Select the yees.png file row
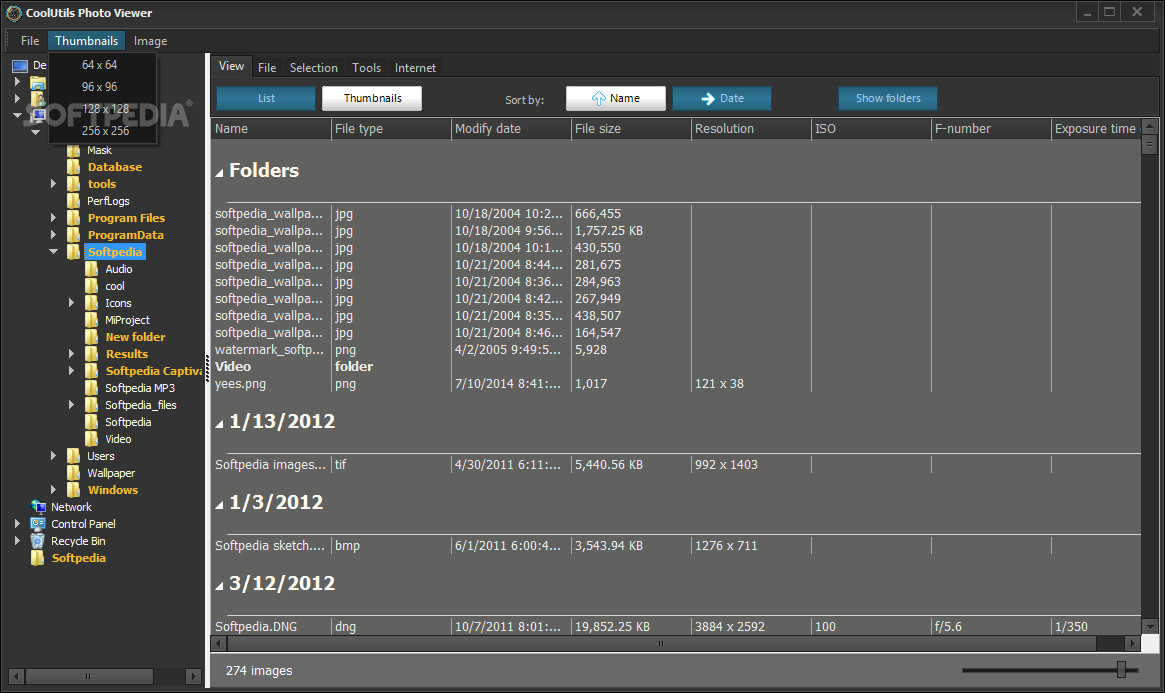The width and height of the screenshot is (1165, 693). click(676, 384)
